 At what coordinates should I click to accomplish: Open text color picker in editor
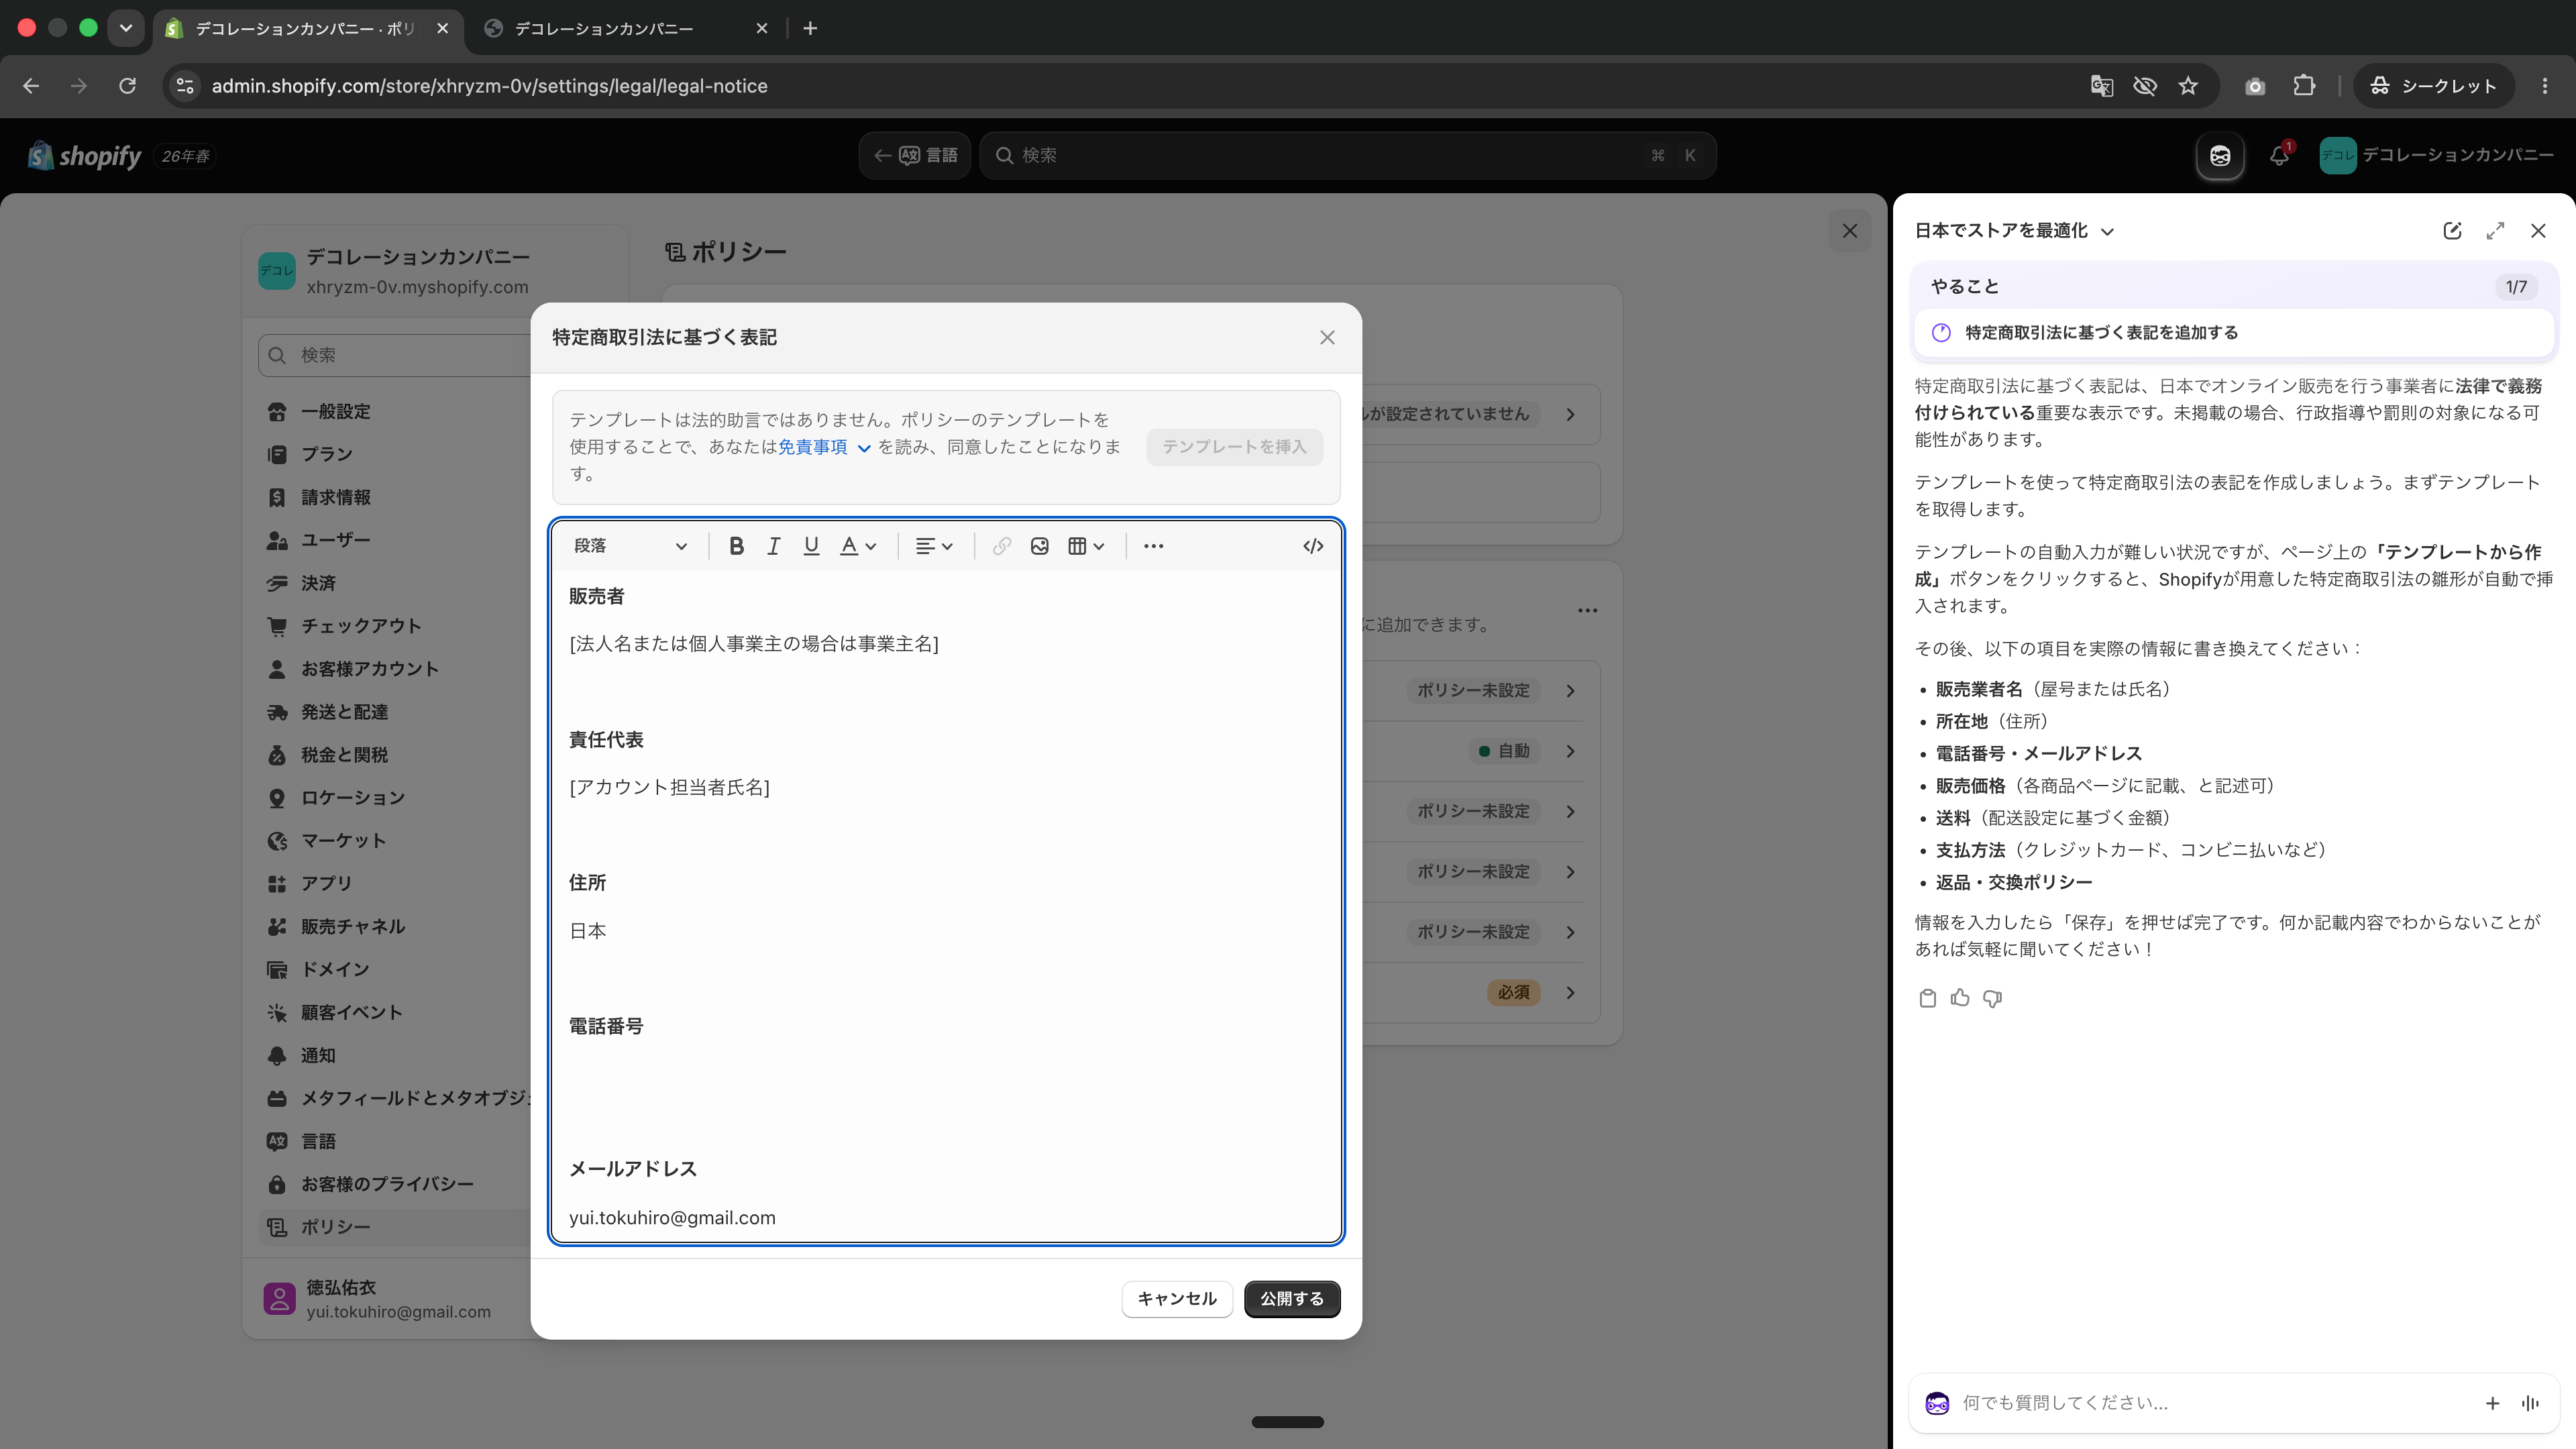coord(858,546)
